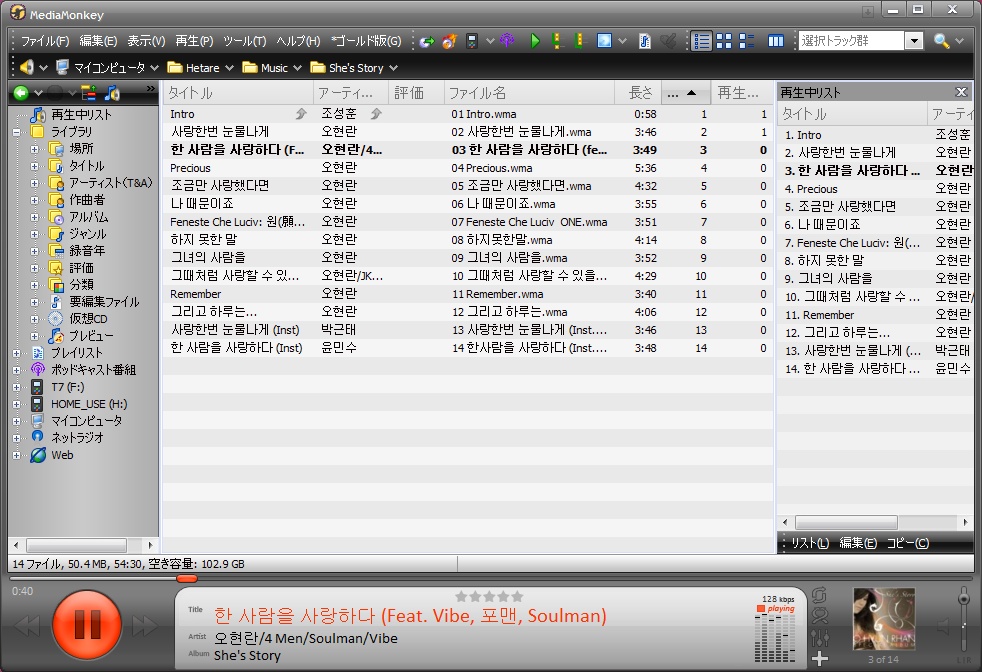Toggle the column browser view
Viewport: 982px width, 672px height.
pyautogui.click(x=776, y=41)
